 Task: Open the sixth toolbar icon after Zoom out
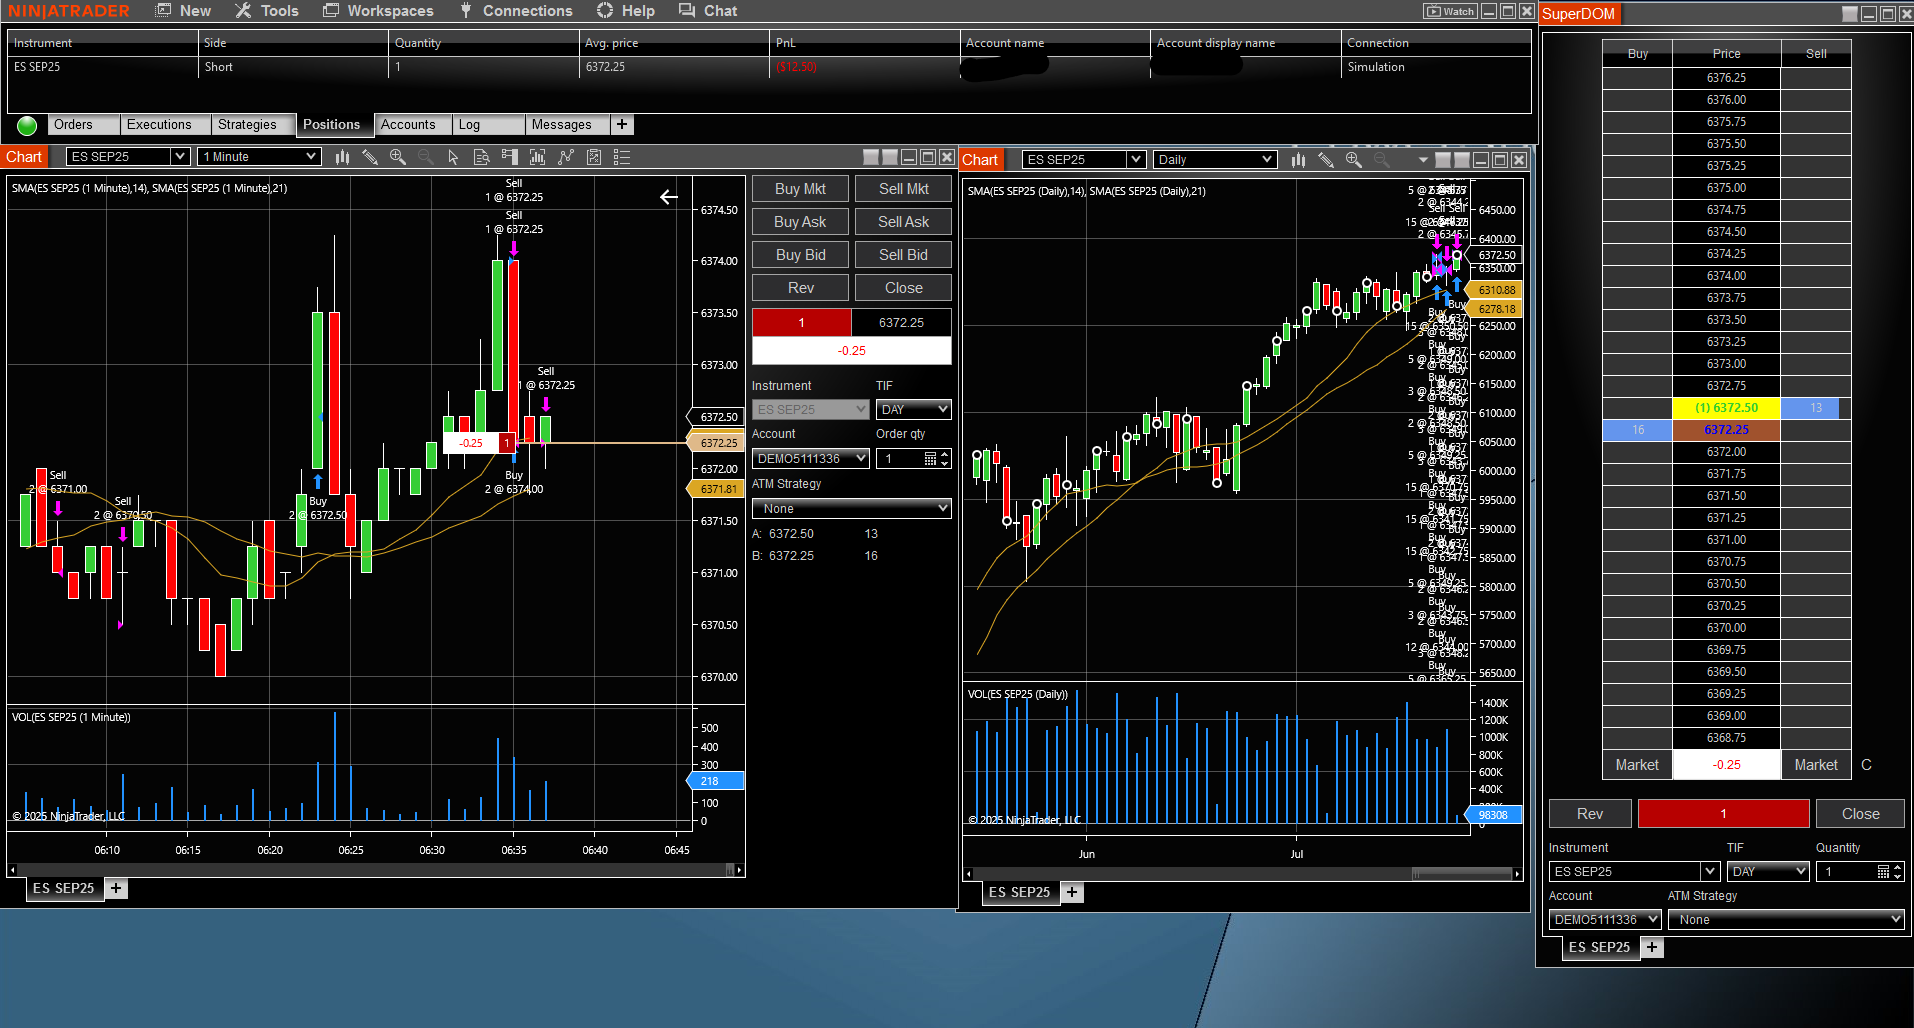pyautogui.click(x=593, y=157)
